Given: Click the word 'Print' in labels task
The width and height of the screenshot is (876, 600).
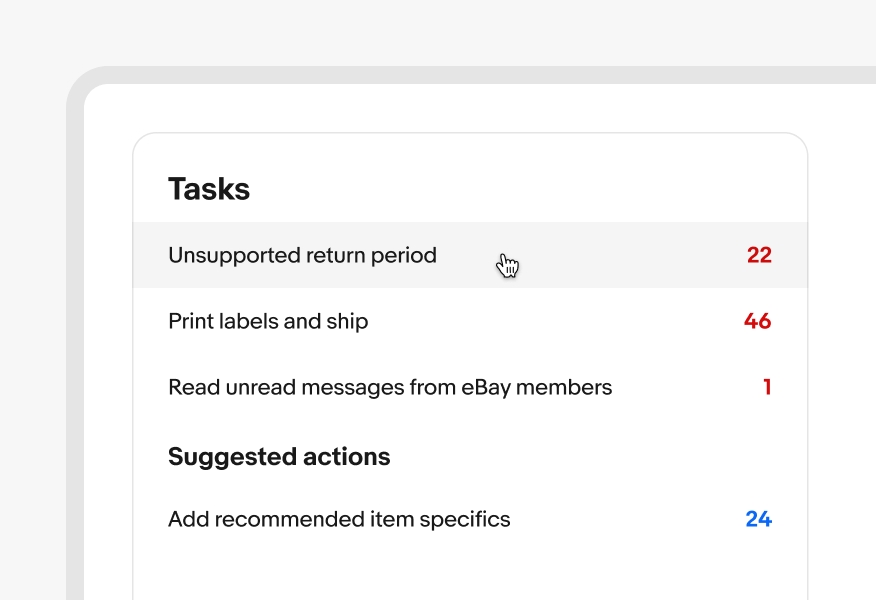Looking at the screenshot, I should [x=189, y=321].
